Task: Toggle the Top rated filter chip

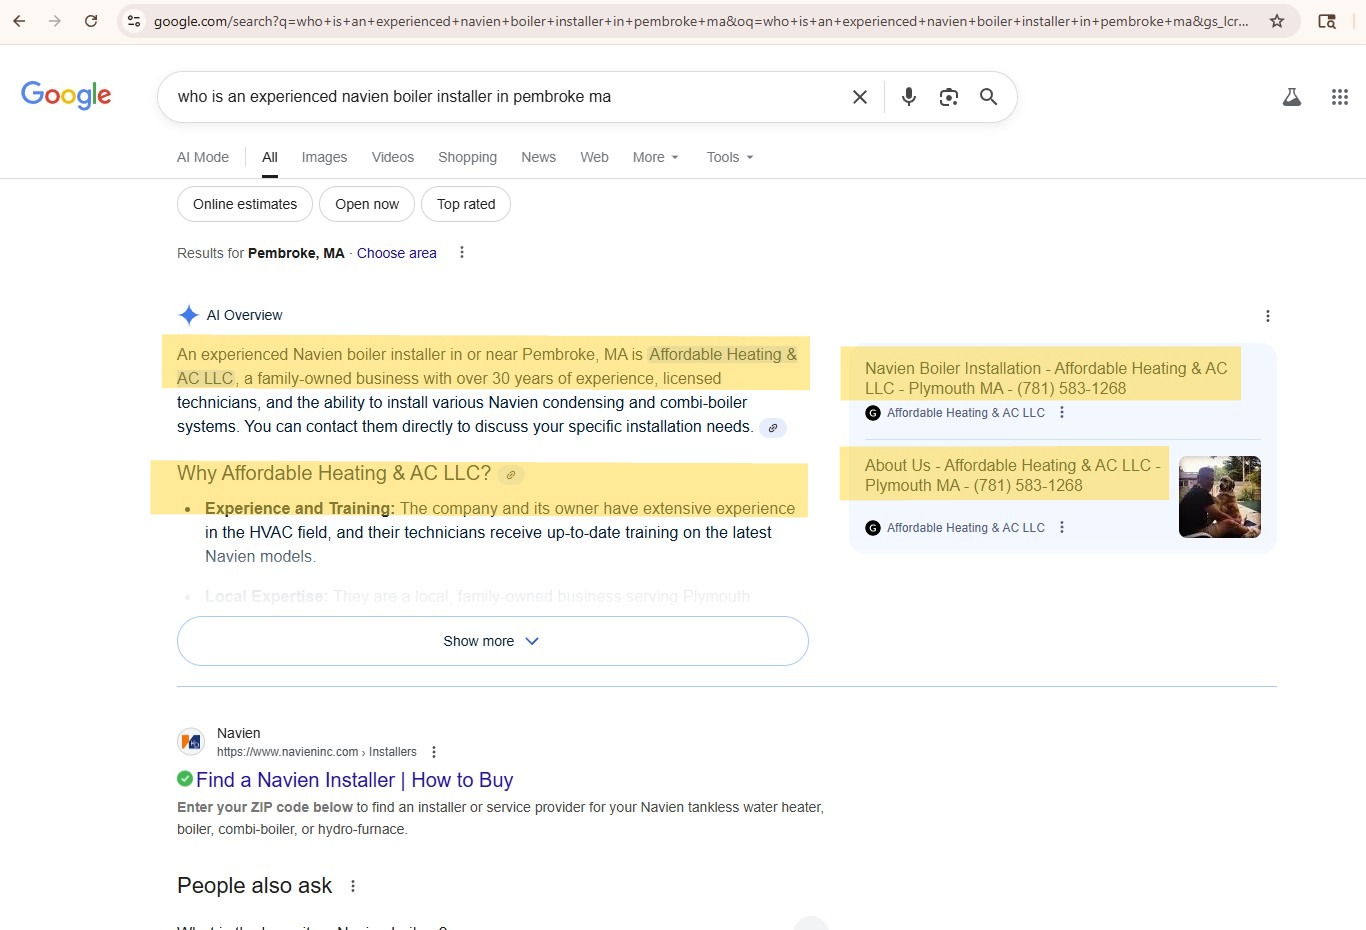Action: [x=466, y=204]
